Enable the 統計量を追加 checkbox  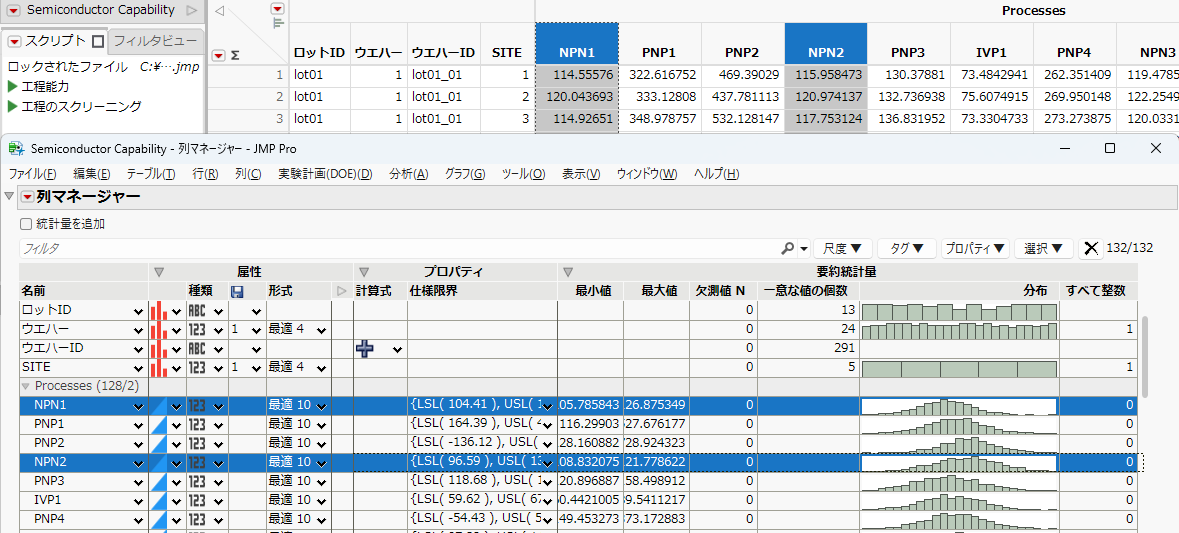(26, 223)
